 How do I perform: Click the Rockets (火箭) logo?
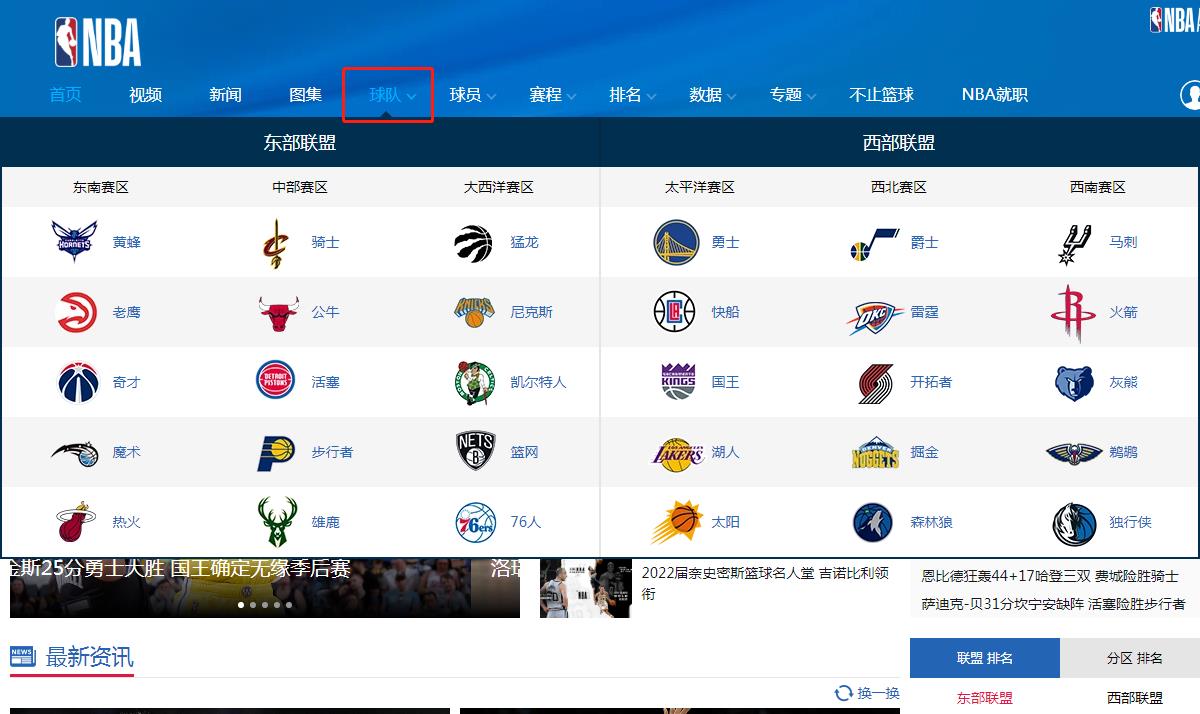(1073, 314)
